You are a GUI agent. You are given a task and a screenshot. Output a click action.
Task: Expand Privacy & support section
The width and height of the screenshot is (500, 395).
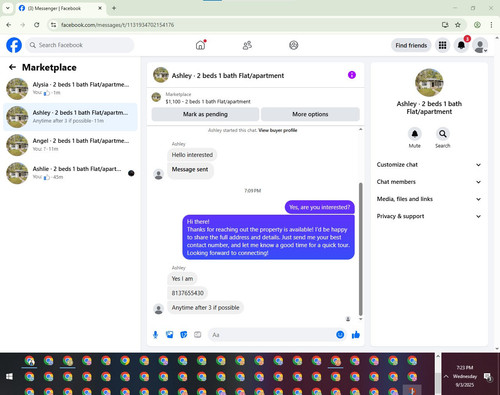pos(429,216)
